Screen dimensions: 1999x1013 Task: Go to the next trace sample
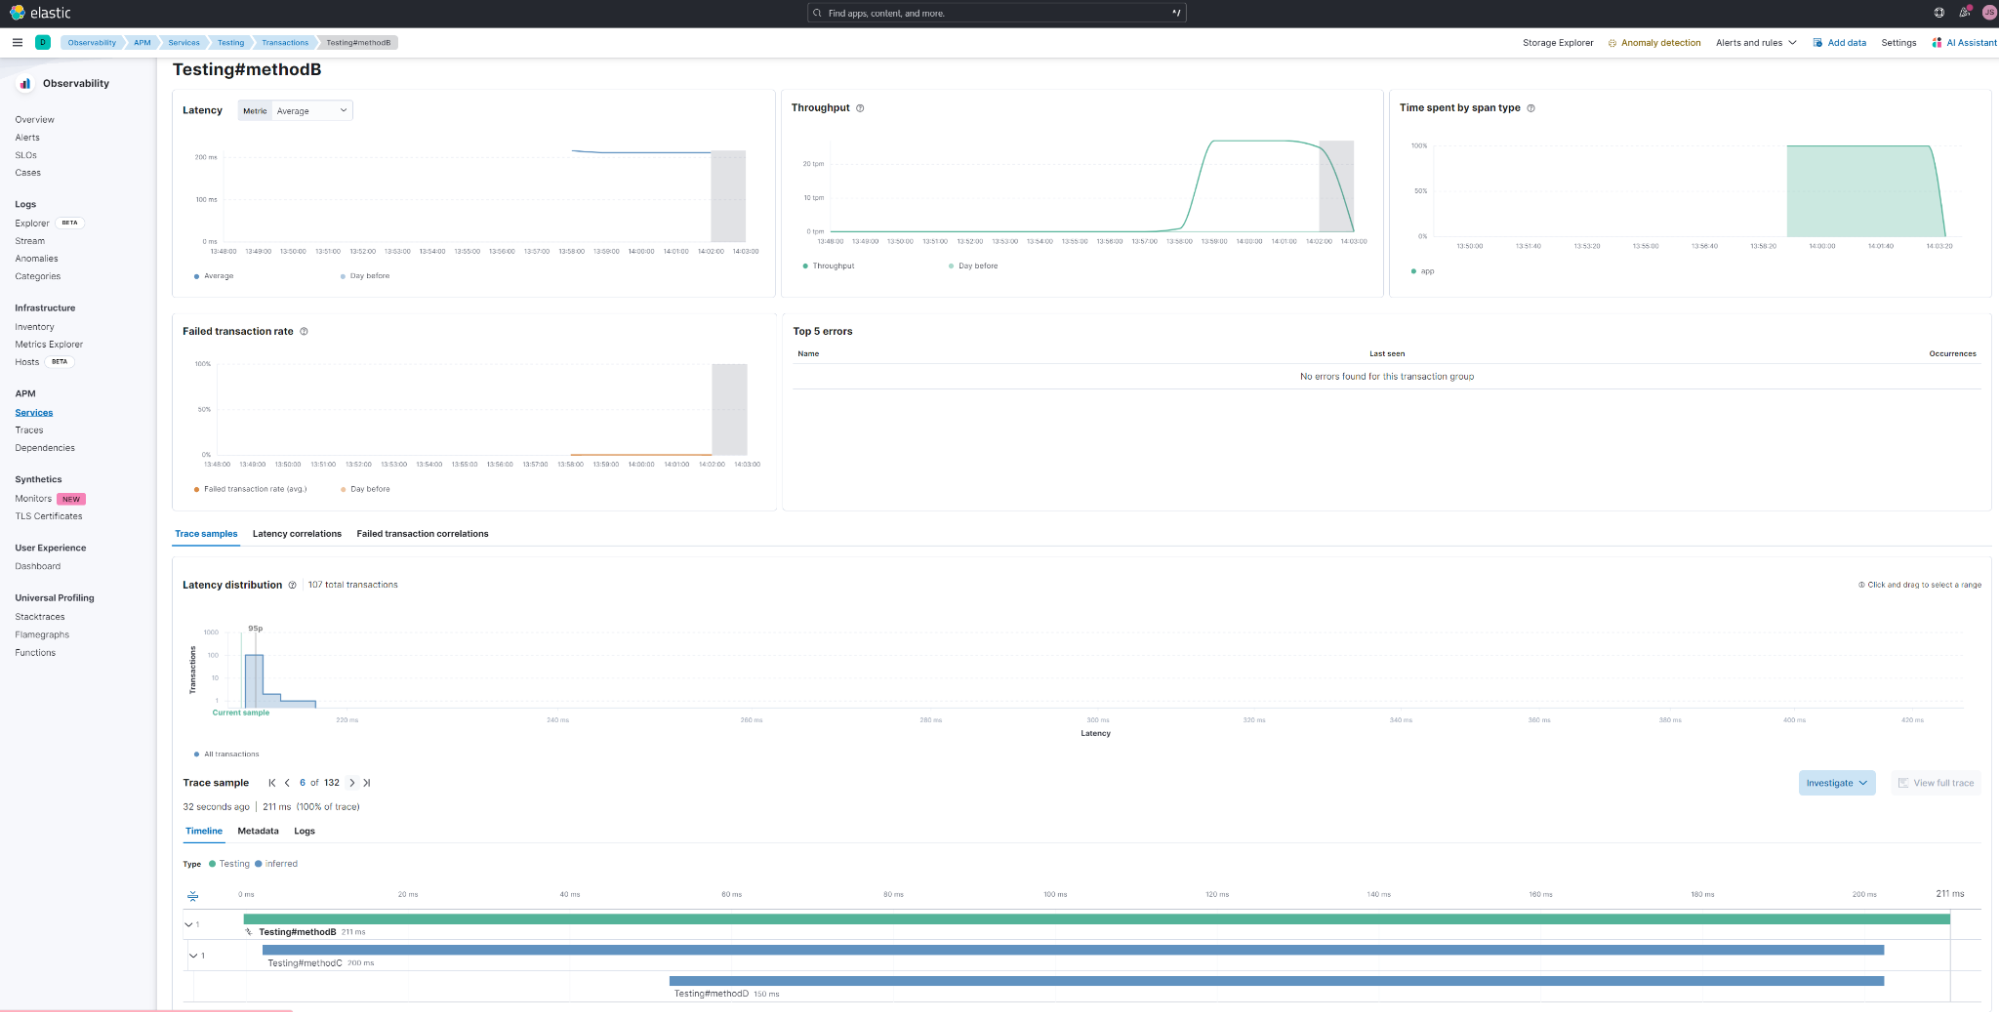[352, 783]
